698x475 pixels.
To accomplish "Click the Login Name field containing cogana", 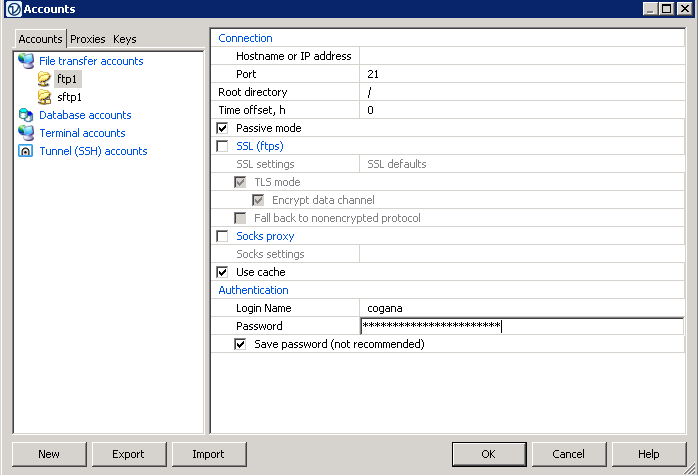I will pos(520,308).
